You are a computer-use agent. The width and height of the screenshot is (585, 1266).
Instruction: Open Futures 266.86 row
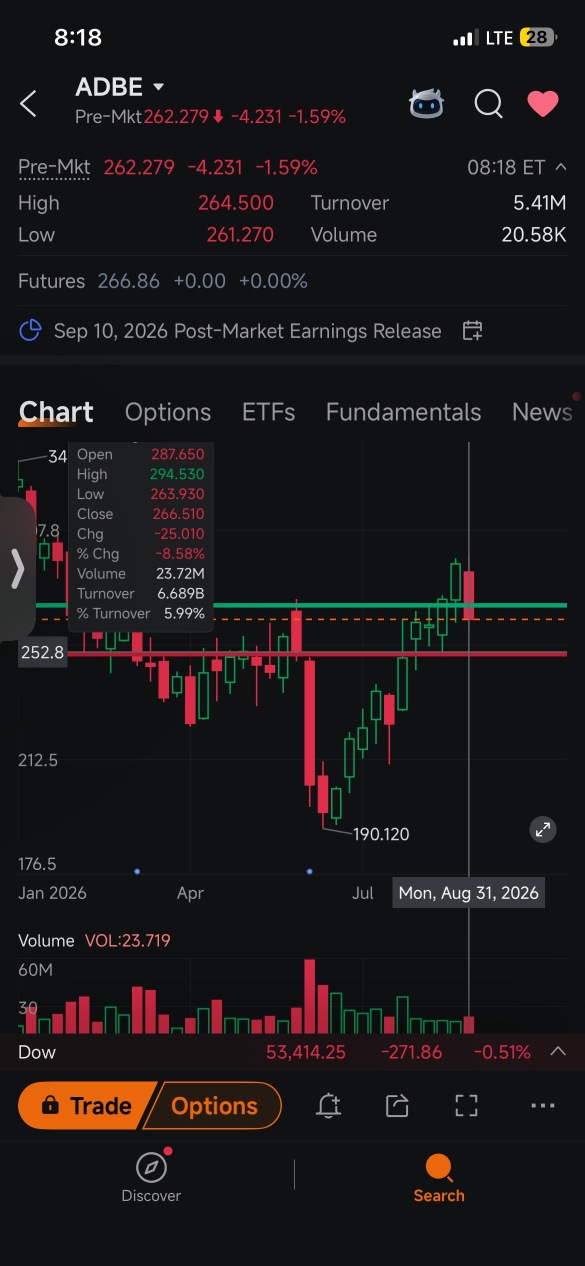point(292,281)
